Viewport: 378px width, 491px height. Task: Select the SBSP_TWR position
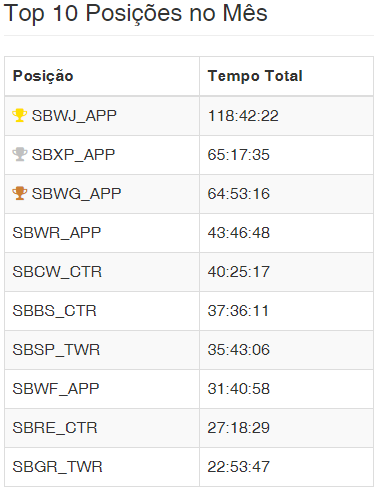coord(56,350)
